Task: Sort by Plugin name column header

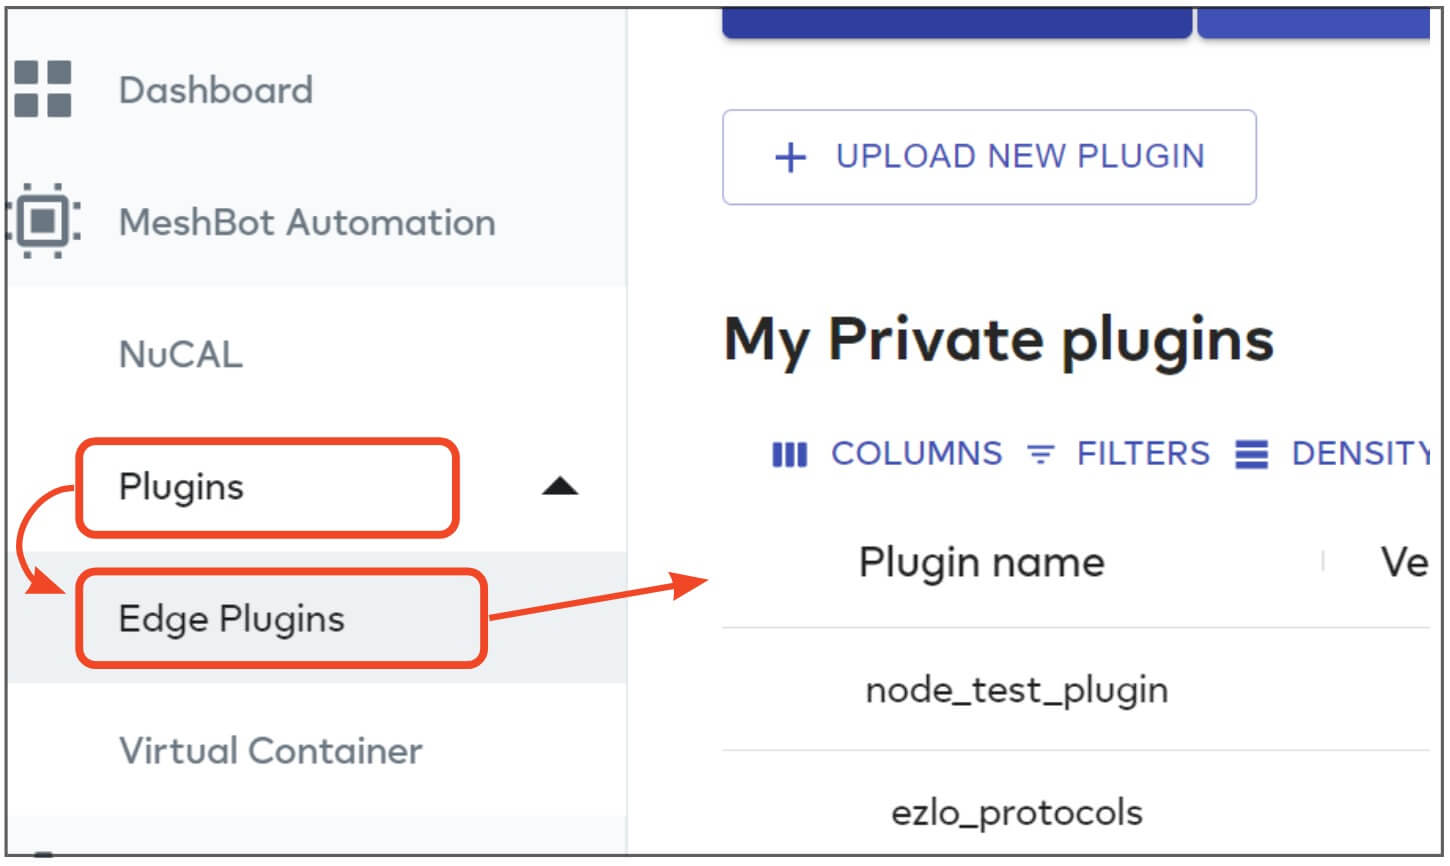Action: (981, 562)
